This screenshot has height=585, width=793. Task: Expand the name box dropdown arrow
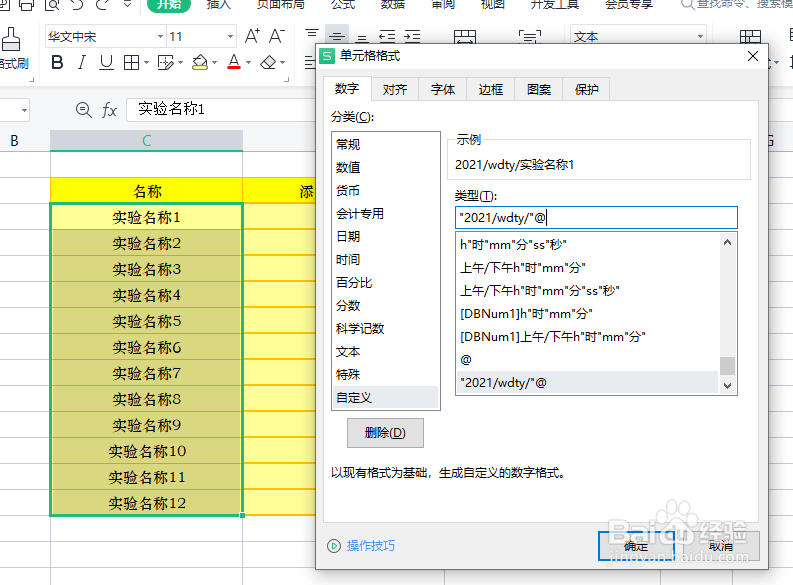coord(24,110)
